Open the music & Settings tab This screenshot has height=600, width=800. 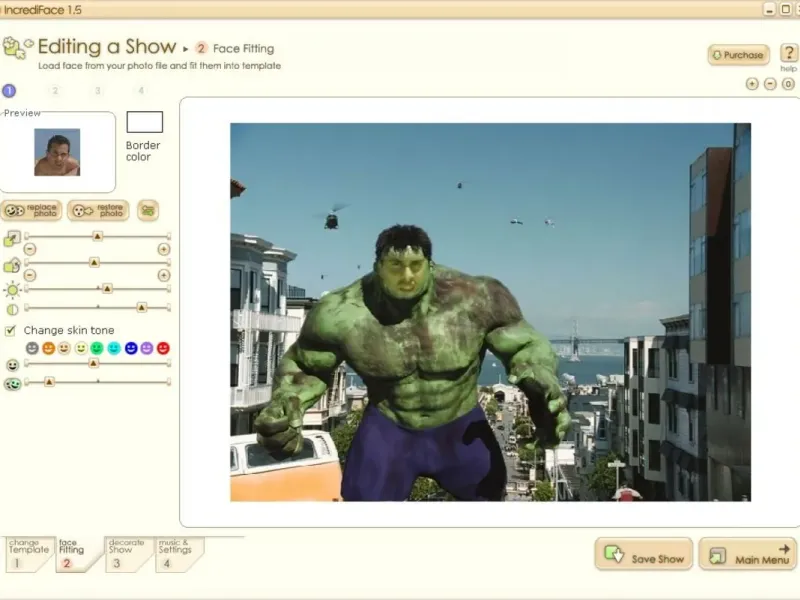pyautogui.click(x=178, y=554)
